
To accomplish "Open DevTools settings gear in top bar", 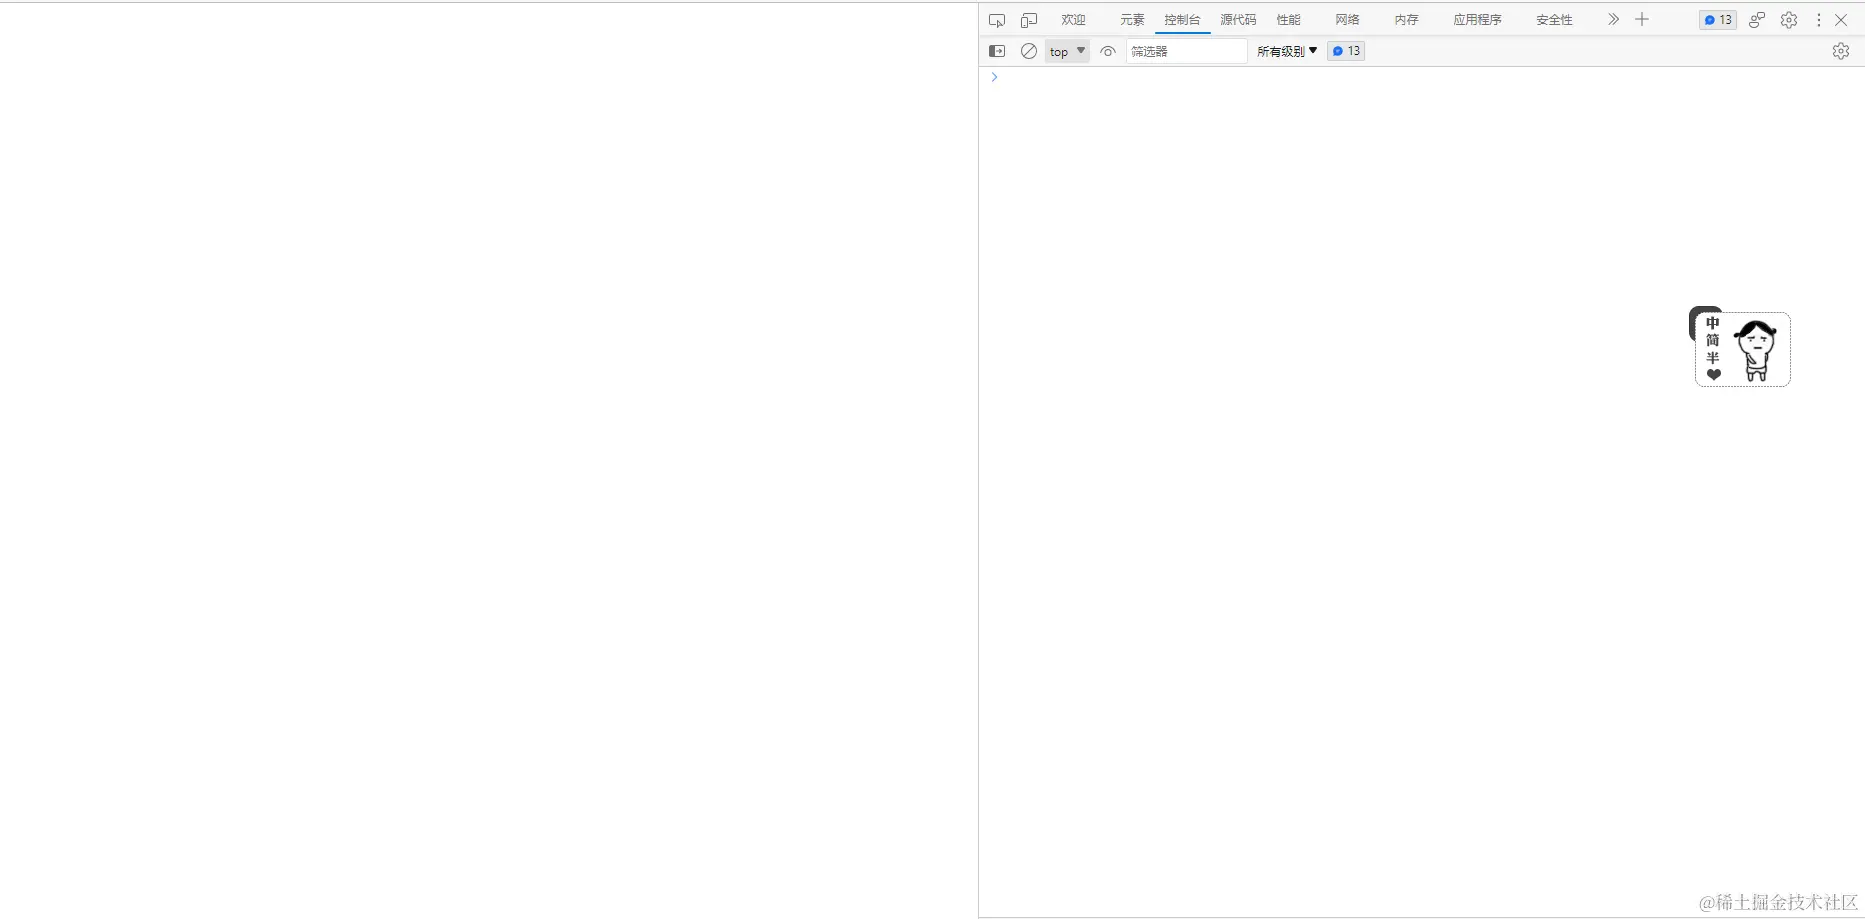I will pos(1789,20).
